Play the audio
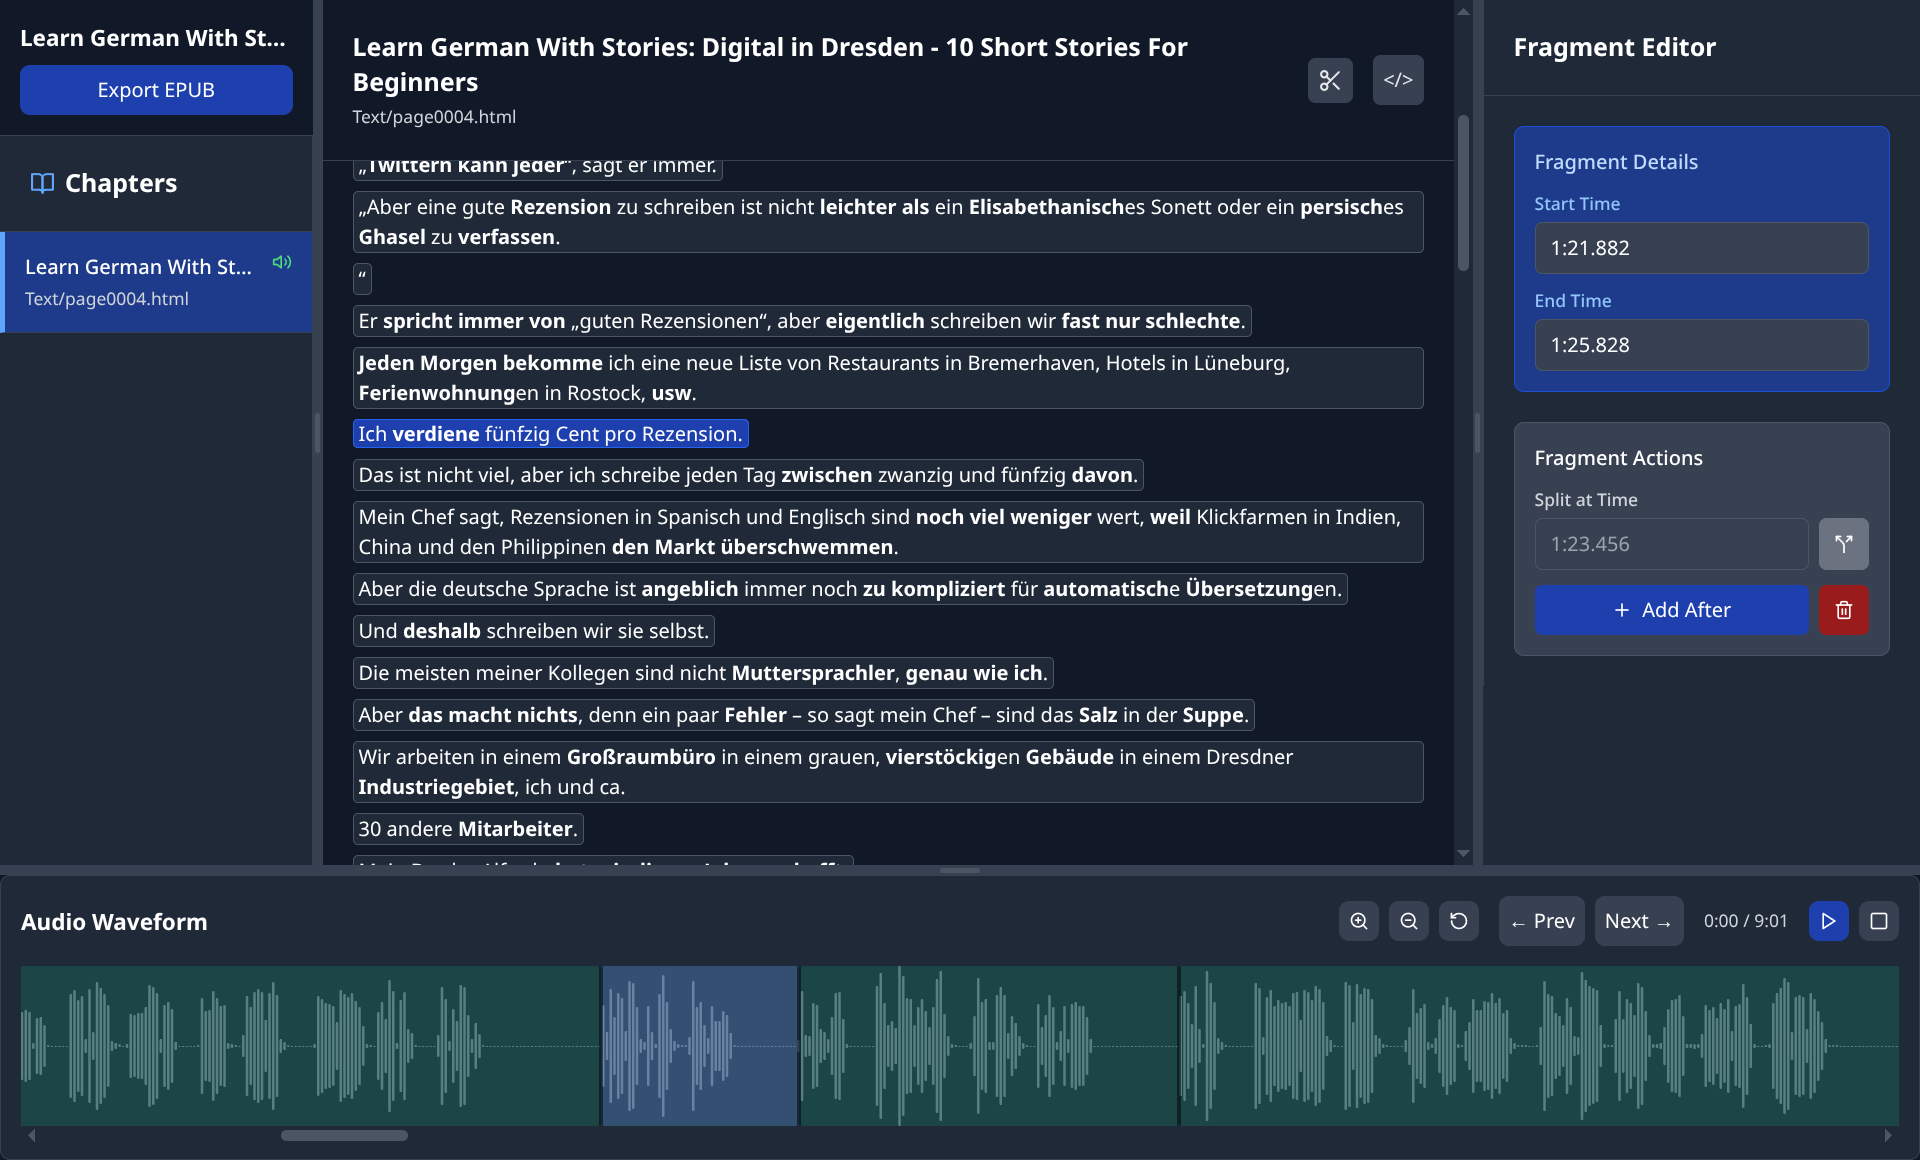Viewport: 1920px width, 1160px height. 1828,921
